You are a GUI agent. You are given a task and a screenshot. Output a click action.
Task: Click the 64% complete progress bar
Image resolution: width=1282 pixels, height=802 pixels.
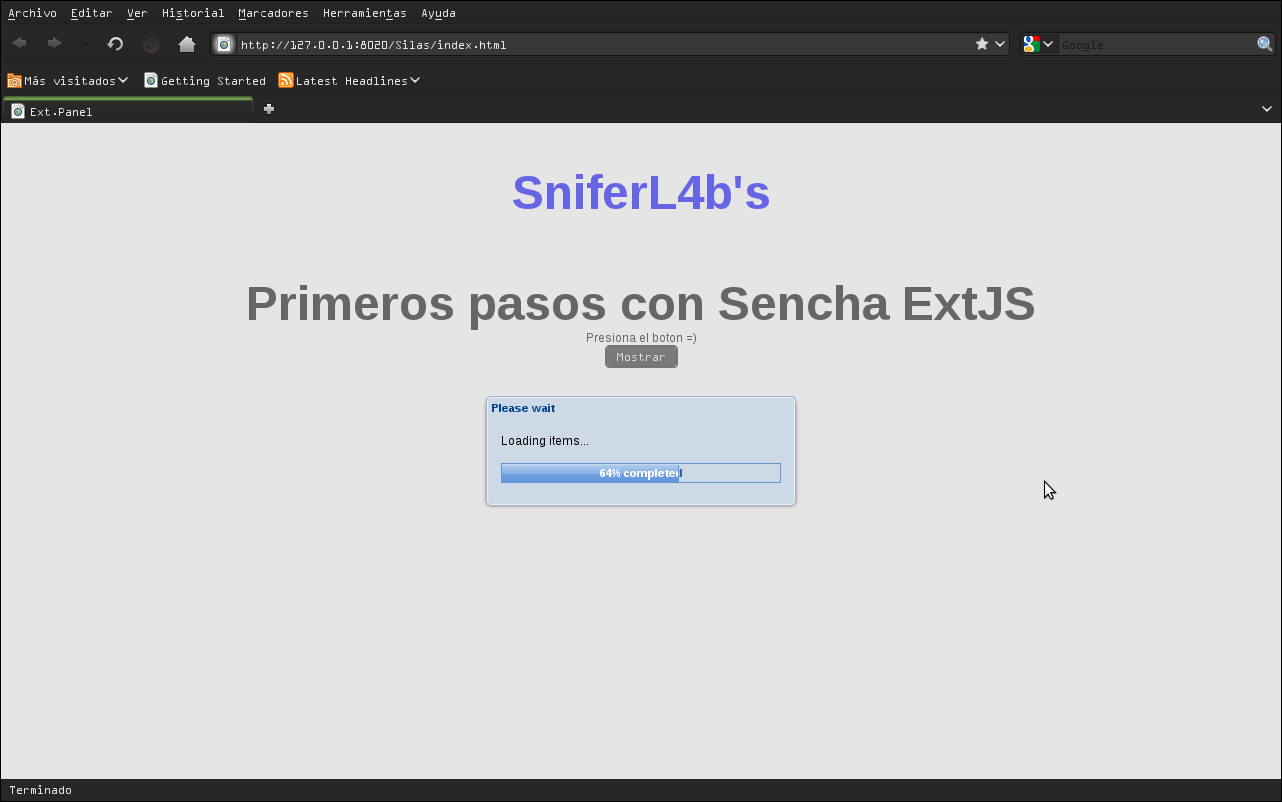(x=641, y=472)
